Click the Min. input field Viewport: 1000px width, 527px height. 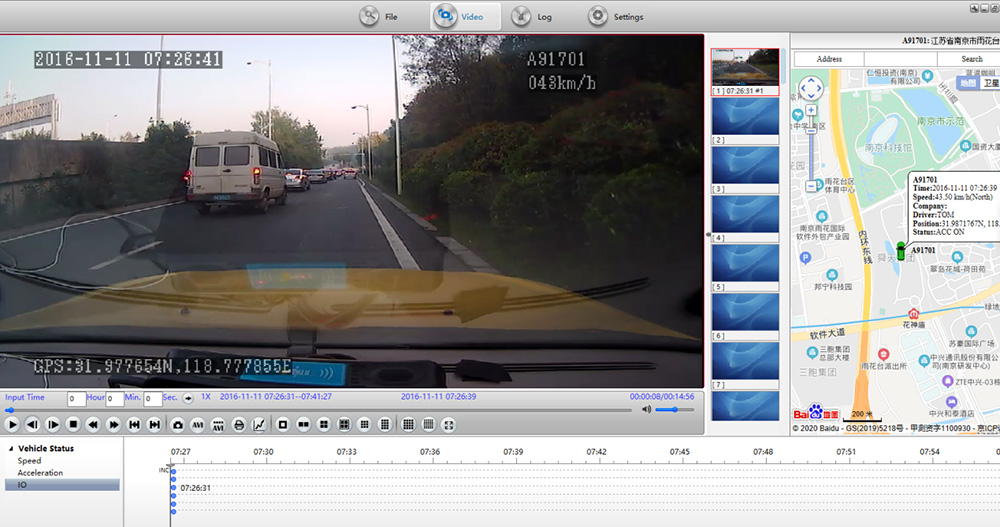pyautogui.click(x=115, y=399)
